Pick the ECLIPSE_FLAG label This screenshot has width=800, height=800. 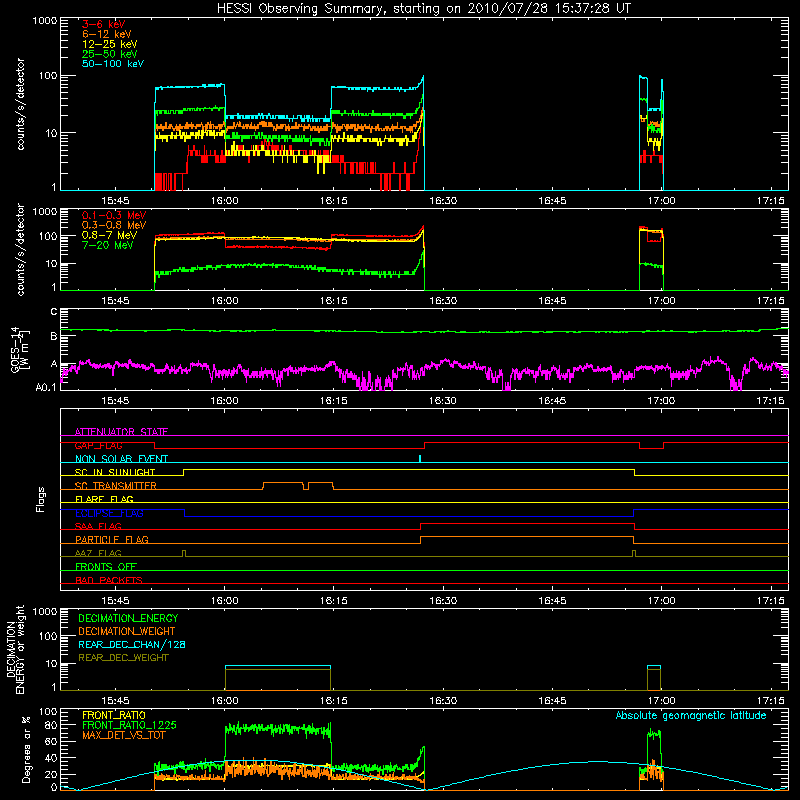click(109, 513)
